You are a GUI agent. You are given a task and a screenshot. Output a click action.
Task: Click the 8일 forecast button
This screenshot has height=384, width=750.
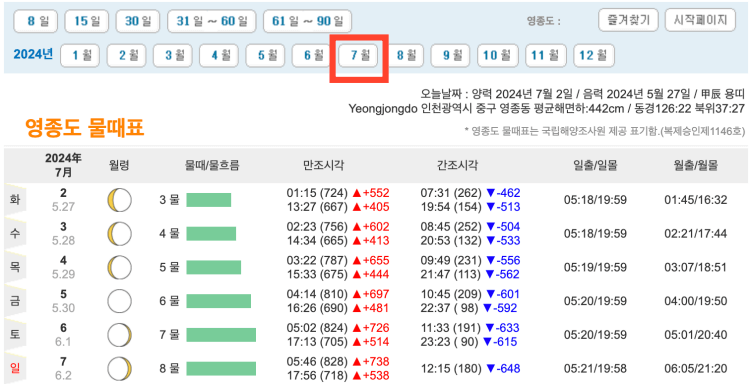click(35, 21)
